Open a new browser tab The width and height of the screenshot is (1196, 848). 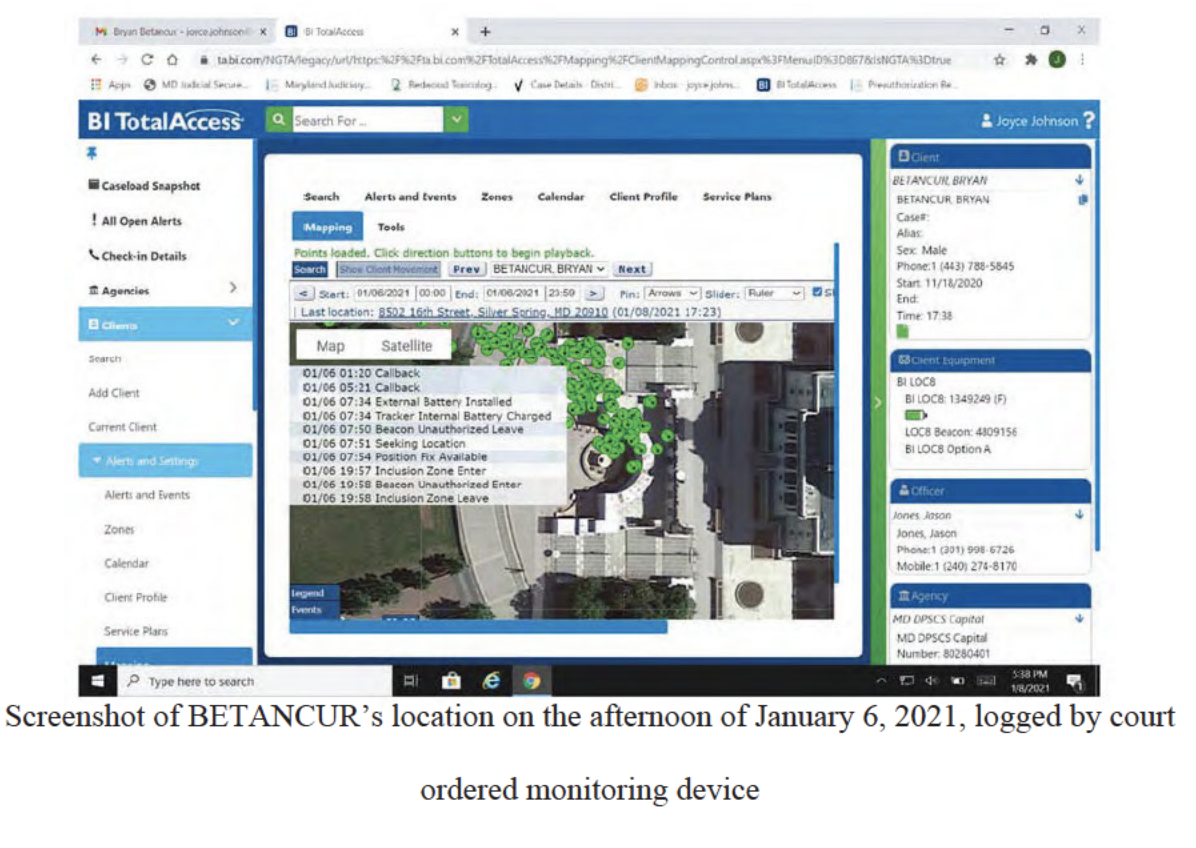(485, 31)
